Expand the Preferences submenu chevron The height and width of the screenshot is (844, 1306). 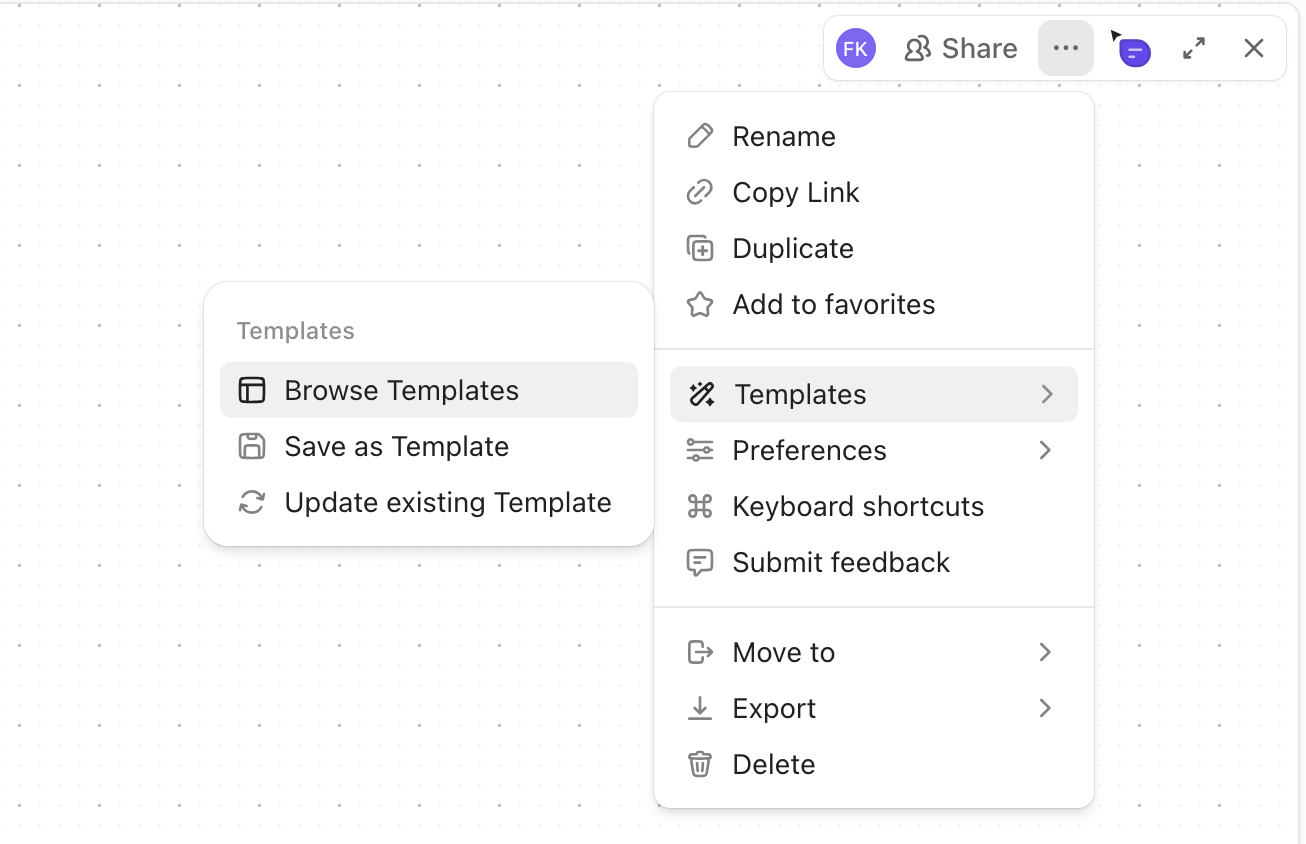point(1045,450)
